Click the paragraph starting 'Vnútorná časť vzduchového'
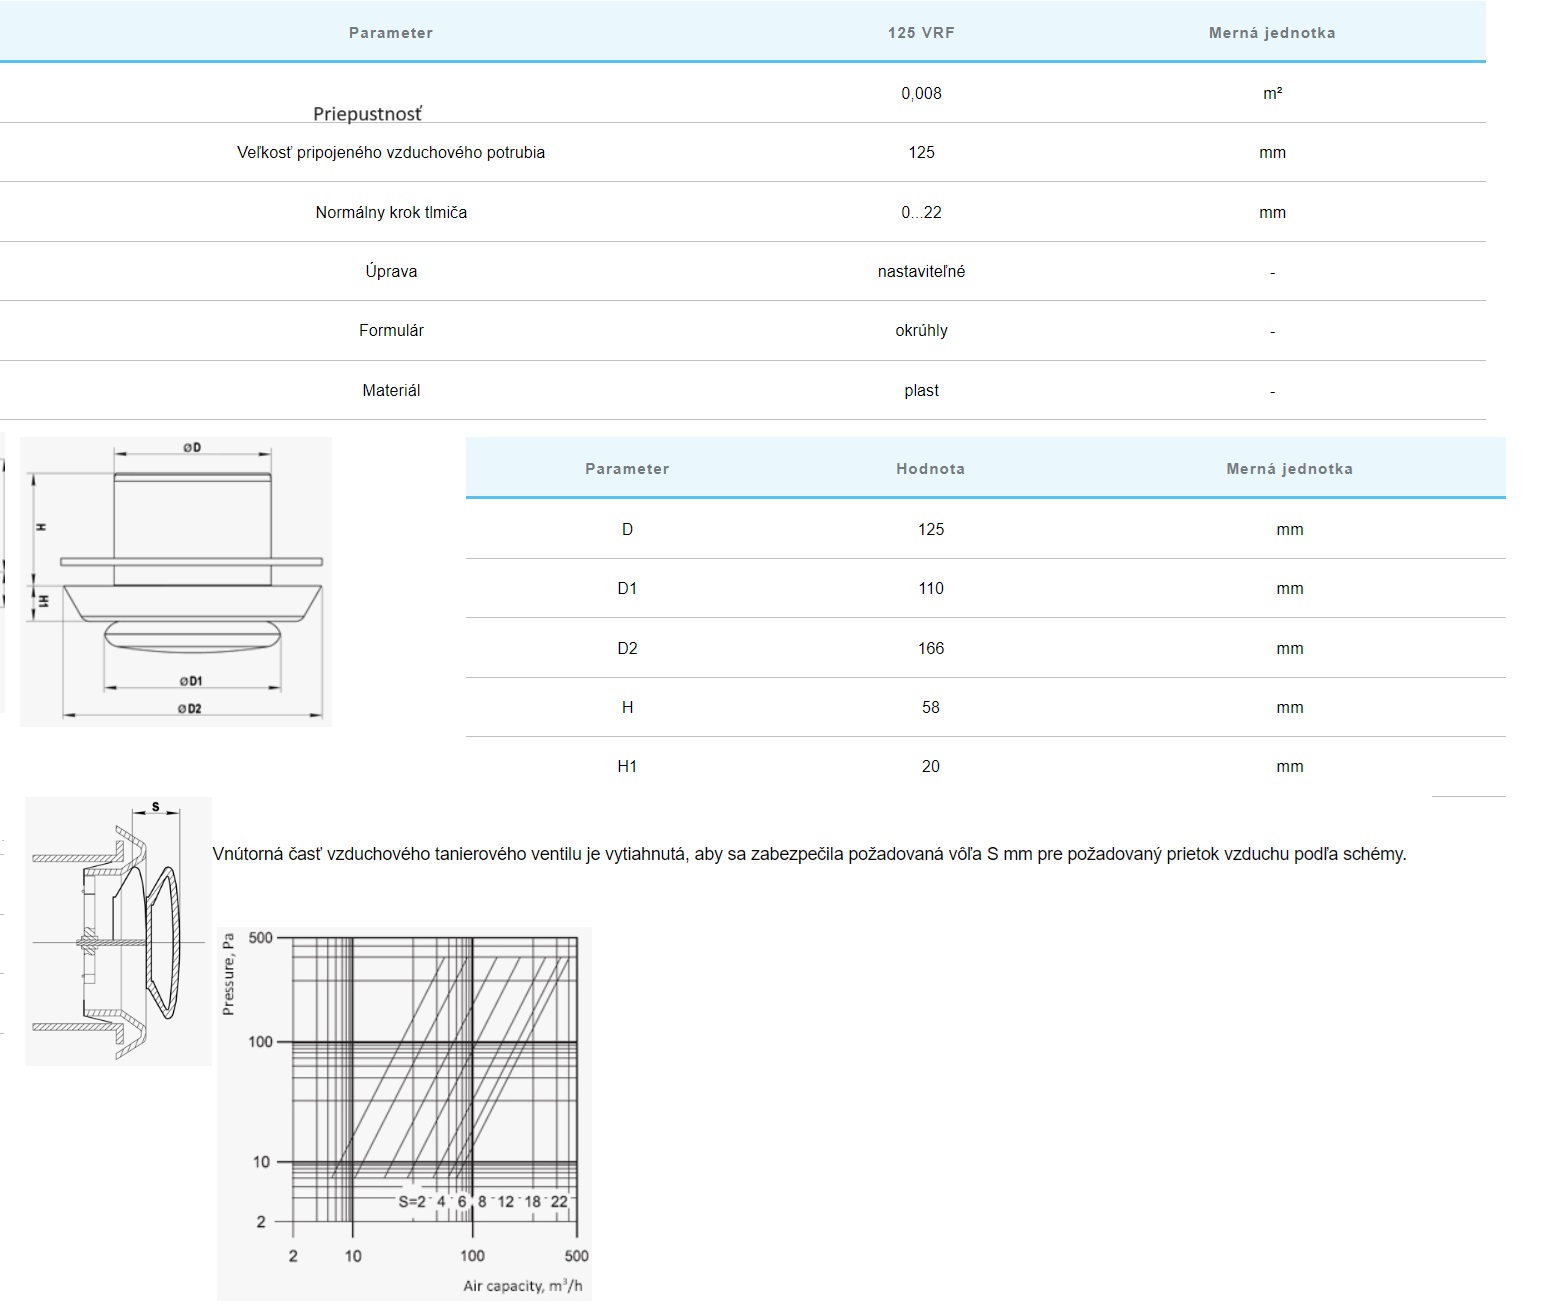 tap(809, 854)
